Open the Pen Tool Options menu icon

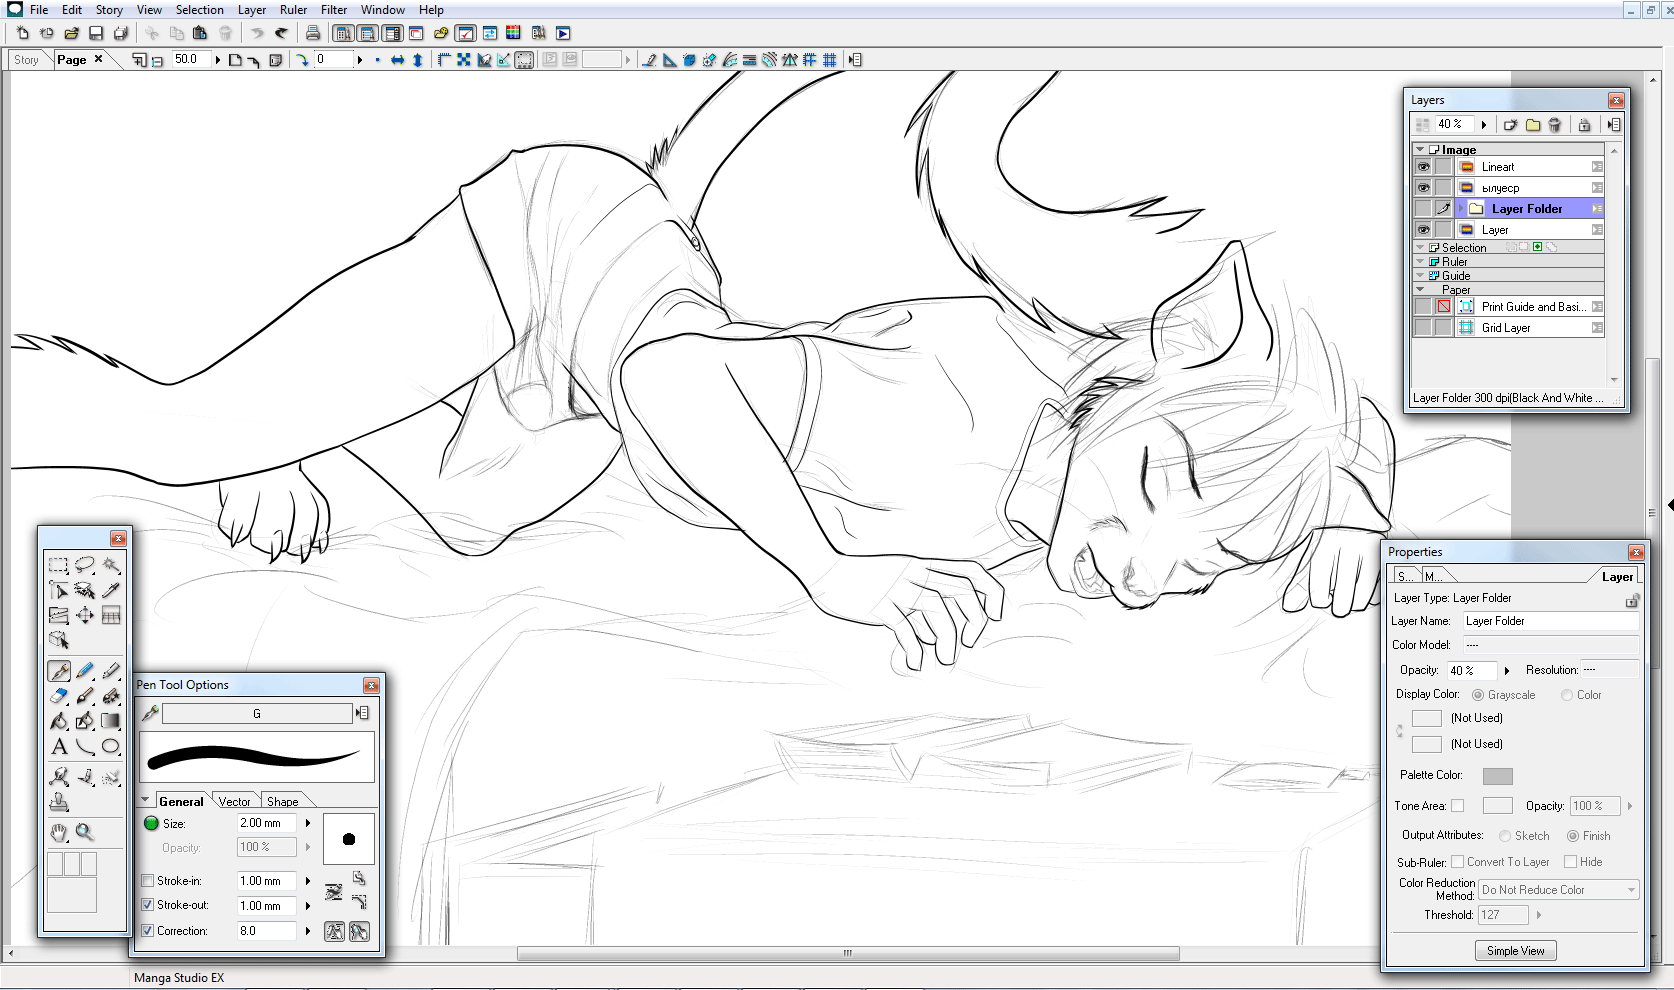[x=362, y=713]
